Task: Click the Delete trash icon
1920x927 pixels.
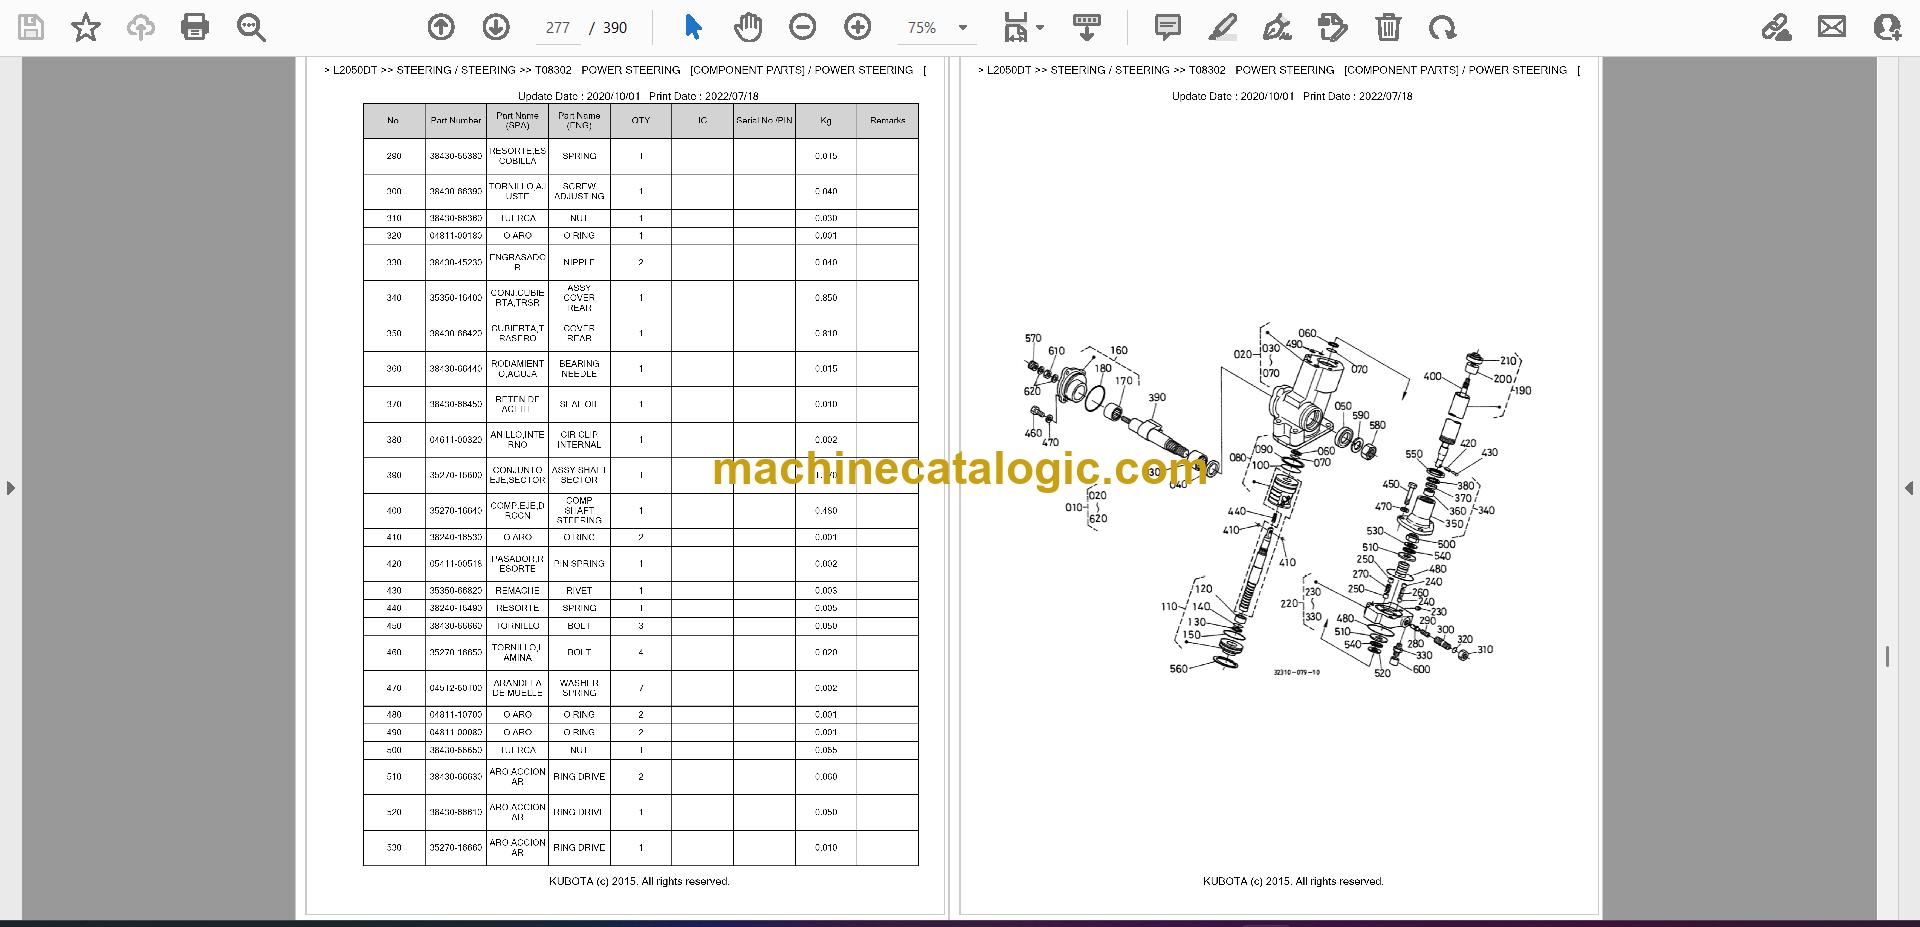Action: [1388, 27]
